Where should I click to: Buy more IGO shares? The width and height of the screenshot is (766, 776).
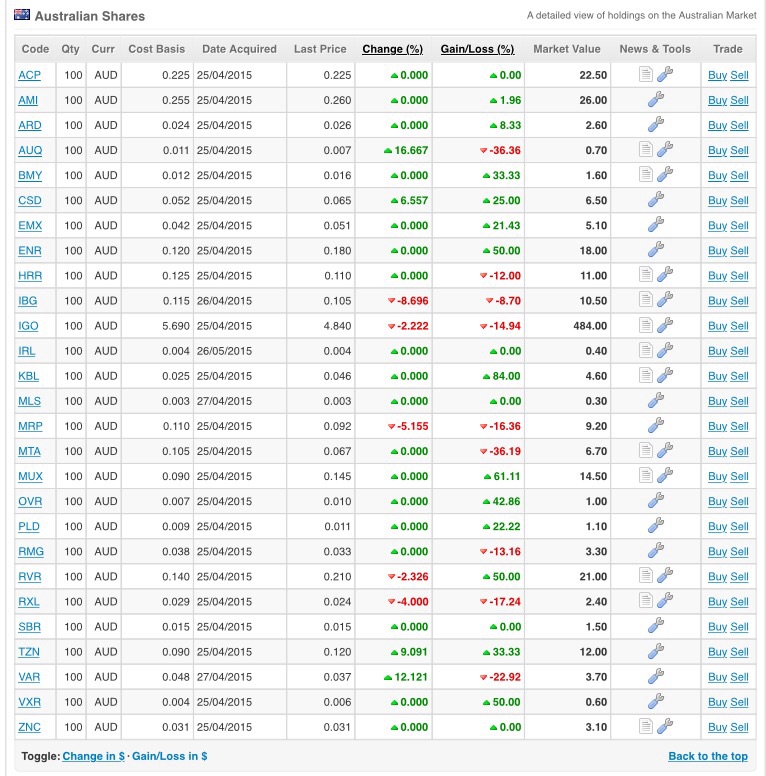[717, 326]
